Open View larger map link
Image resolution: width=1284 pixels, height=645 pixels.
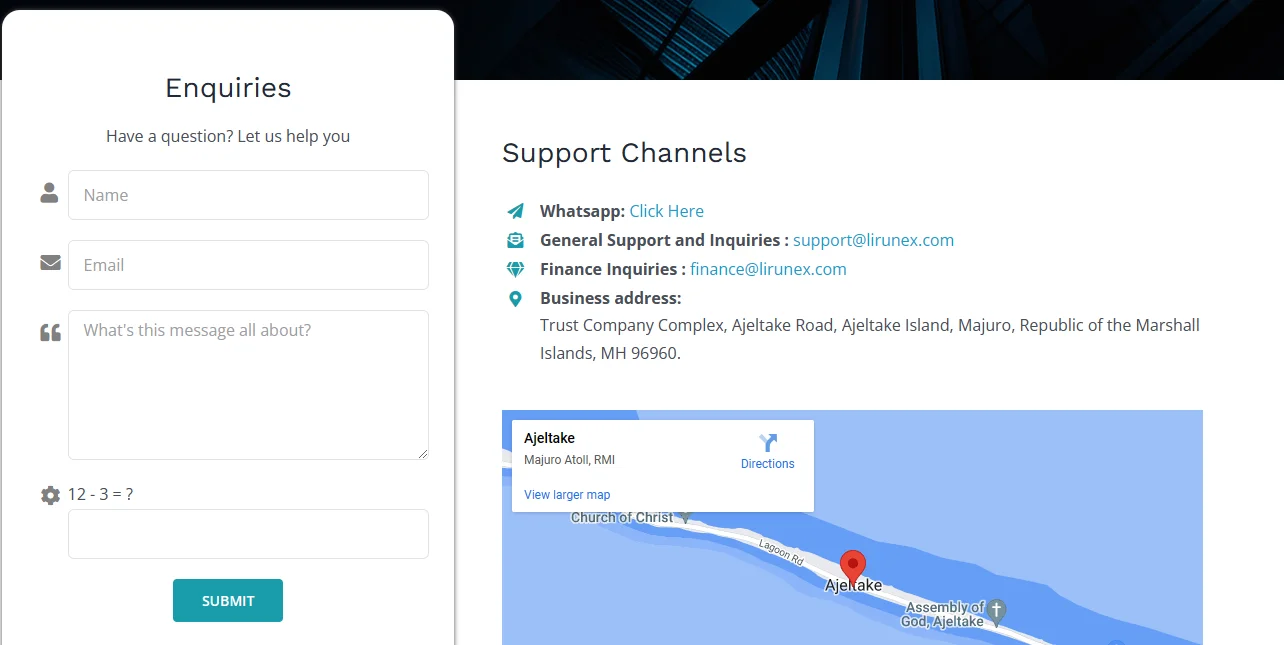click(x=567, y=495)
